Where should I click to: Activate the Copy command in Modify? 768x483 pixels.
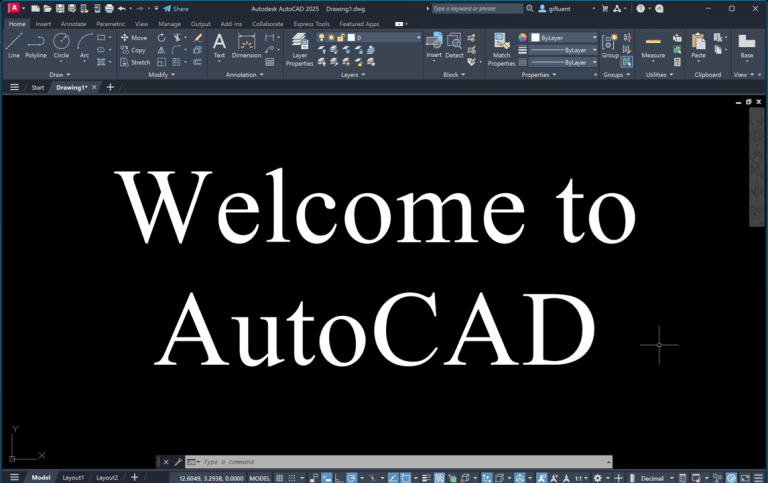[133, 50]
